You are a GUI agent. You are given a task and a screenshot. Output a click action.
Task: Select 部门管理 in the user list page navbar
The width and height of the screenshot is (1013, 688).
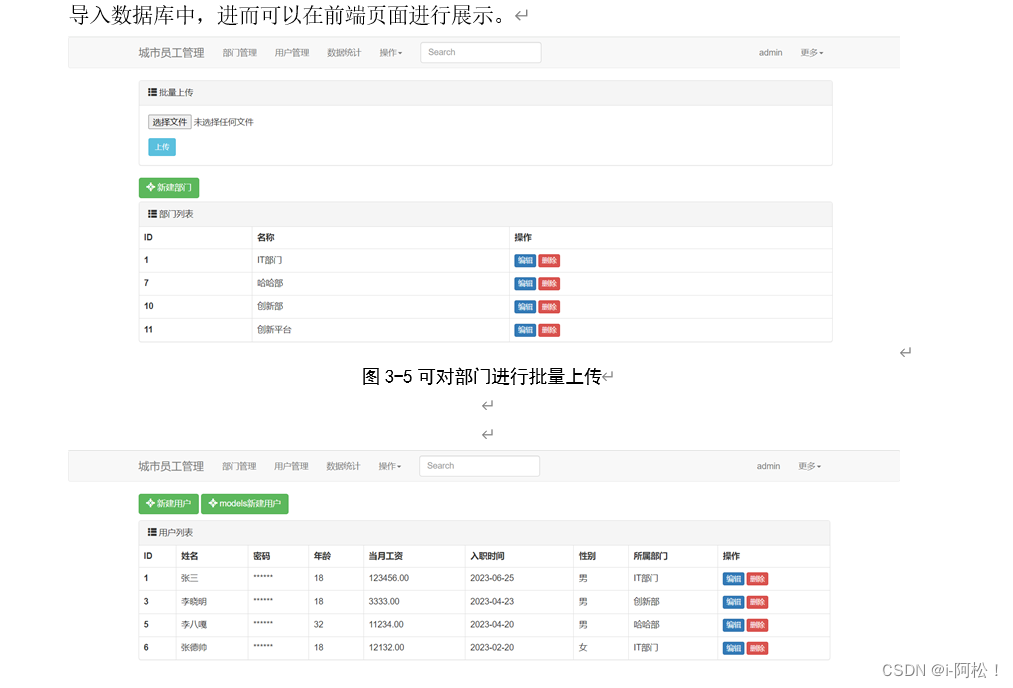click(x=239, y=466)
